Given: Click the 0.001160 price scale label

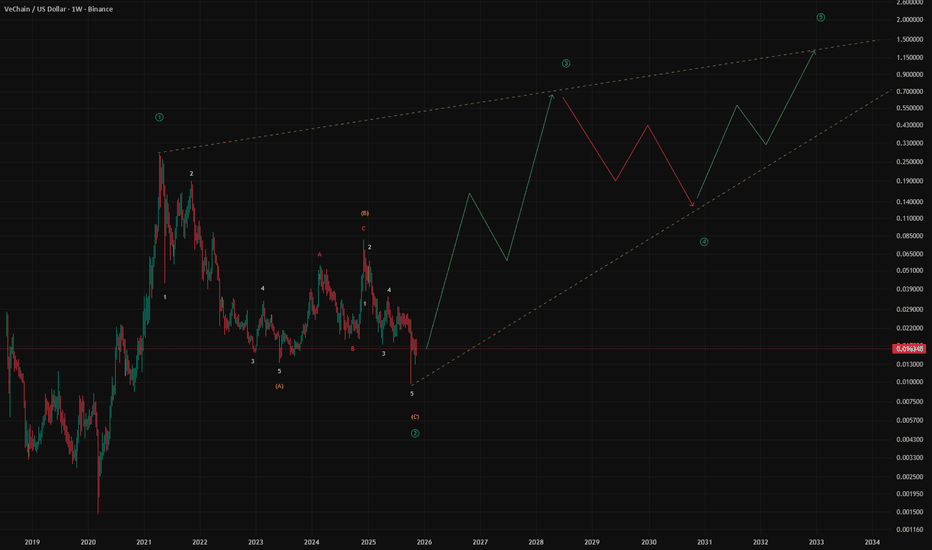Looking at the screenshot, I should pyautogui.click(x=909, y=528).
